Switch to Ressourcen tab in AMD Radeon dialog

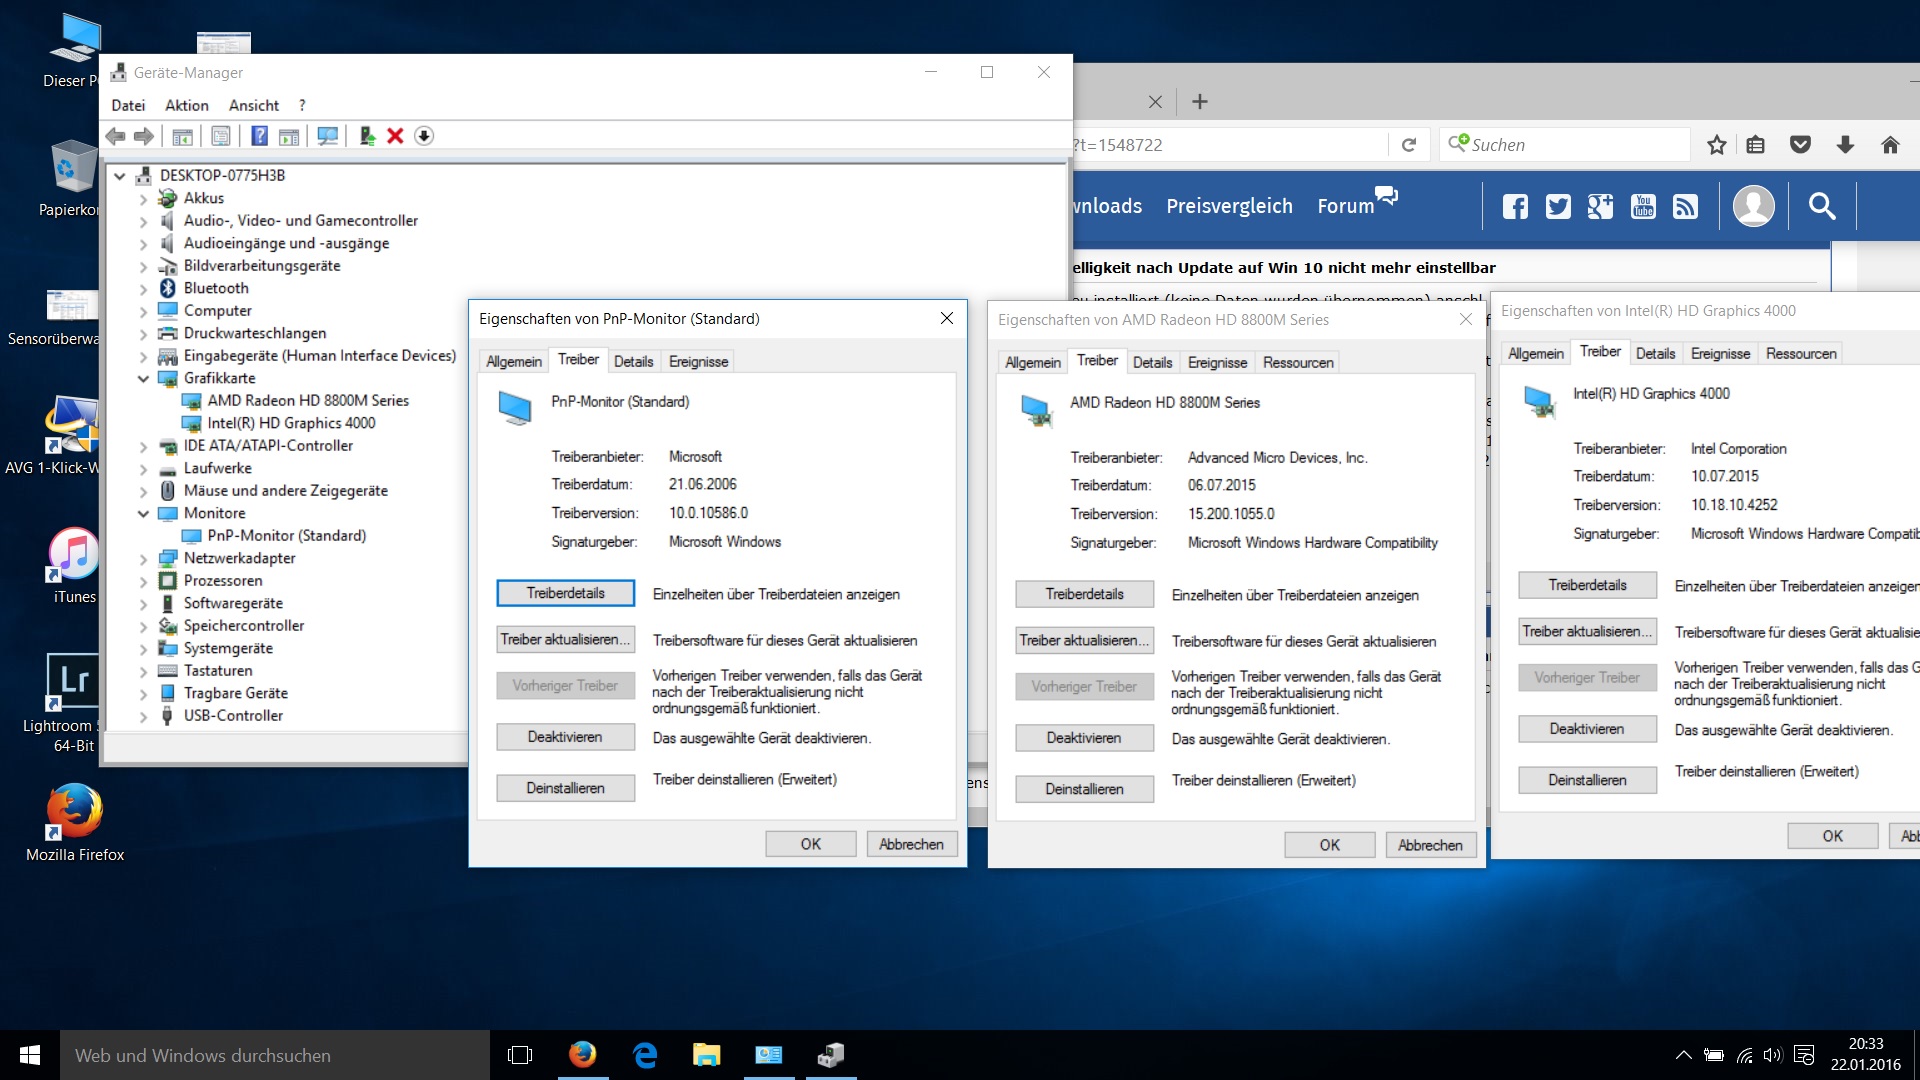pyautogui.click(x=1297, y=362)
